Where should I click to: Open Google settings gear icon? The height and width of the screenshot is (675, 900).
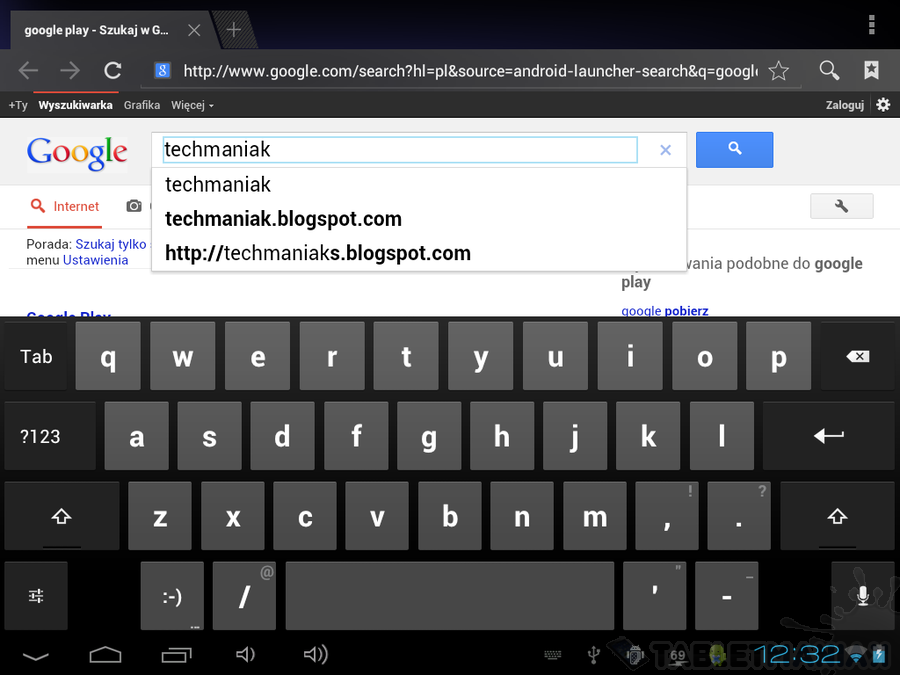coord(883,105)
